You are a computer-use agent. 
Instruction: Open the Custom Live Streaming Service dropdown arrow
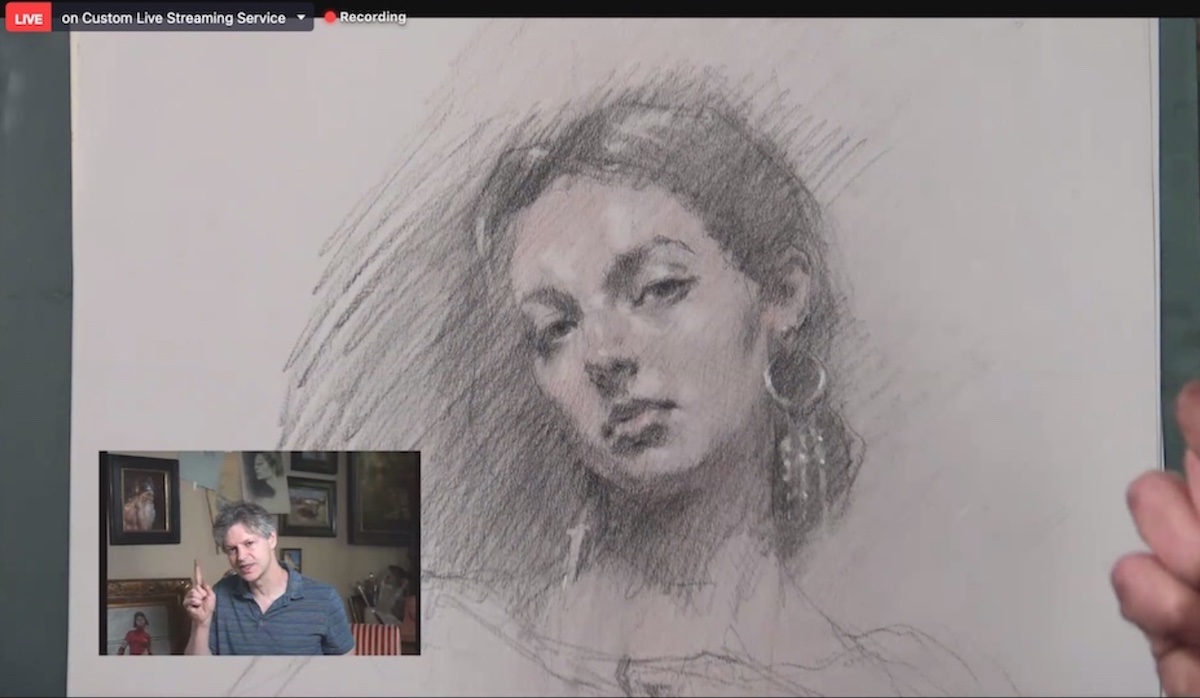tap(301, 18)
